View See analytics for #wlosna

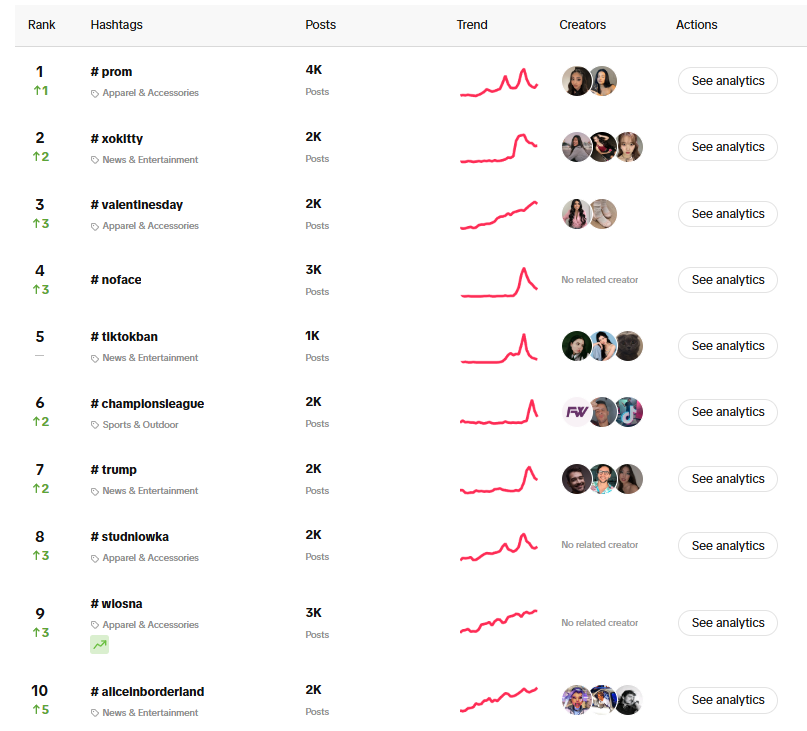(x=727, y=623)
